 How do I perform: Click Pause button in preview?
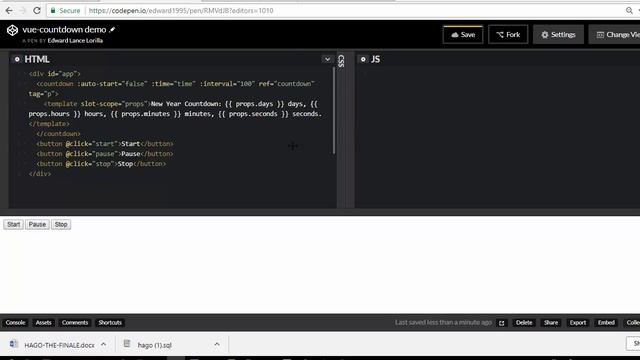37,224
